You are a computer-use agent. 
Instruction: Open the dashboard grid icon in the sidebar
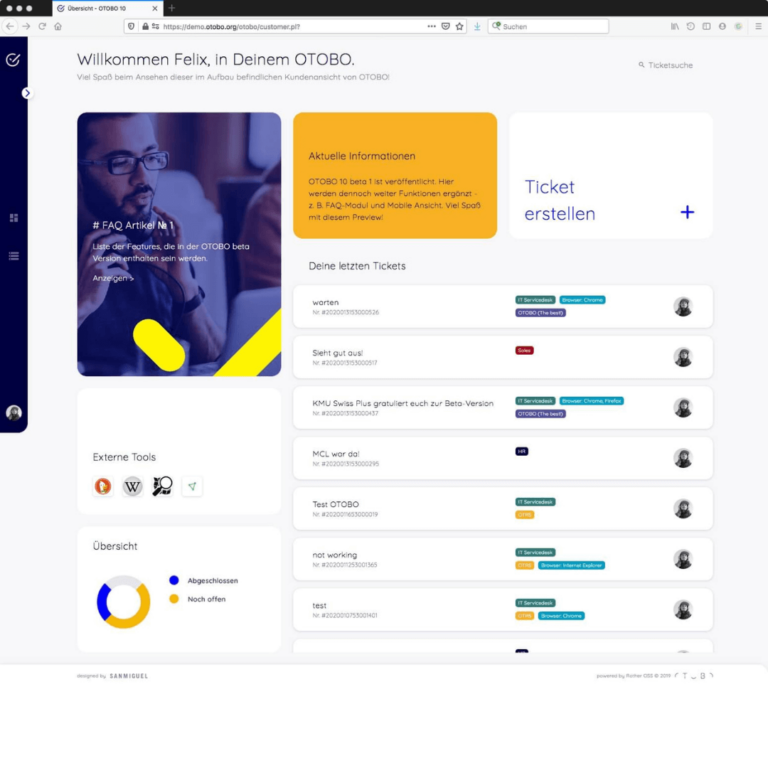tap(14, 218)
